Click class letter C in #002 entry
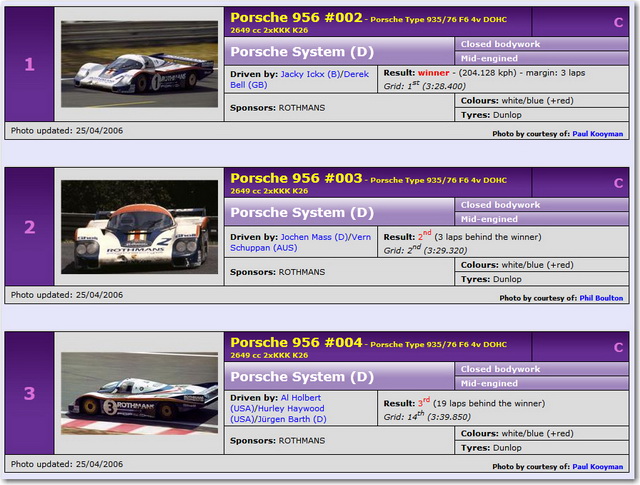This screenshot has width=640, height=485. tap(618, 22)
